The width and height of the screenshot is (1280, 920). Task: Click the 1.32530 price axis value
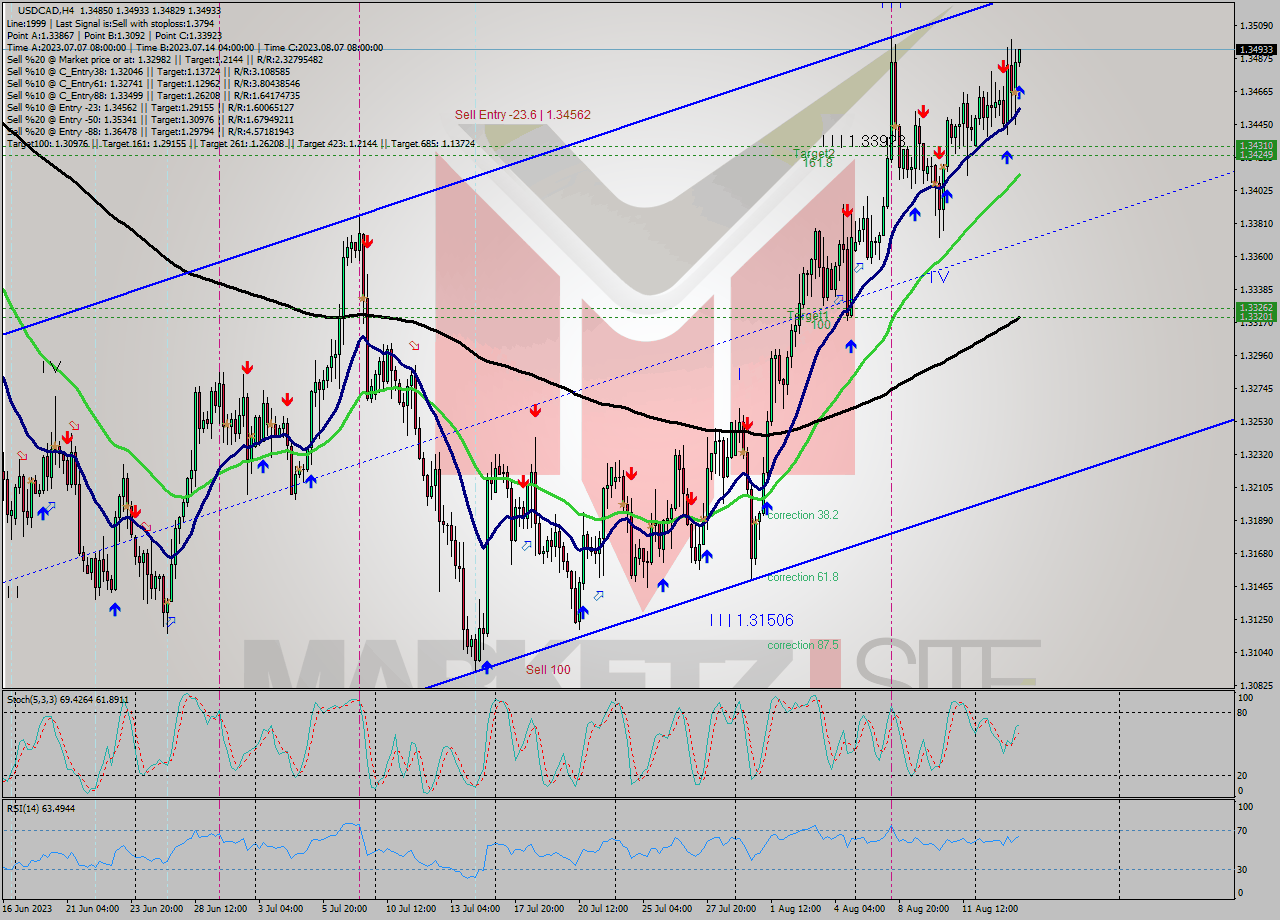1255,421
